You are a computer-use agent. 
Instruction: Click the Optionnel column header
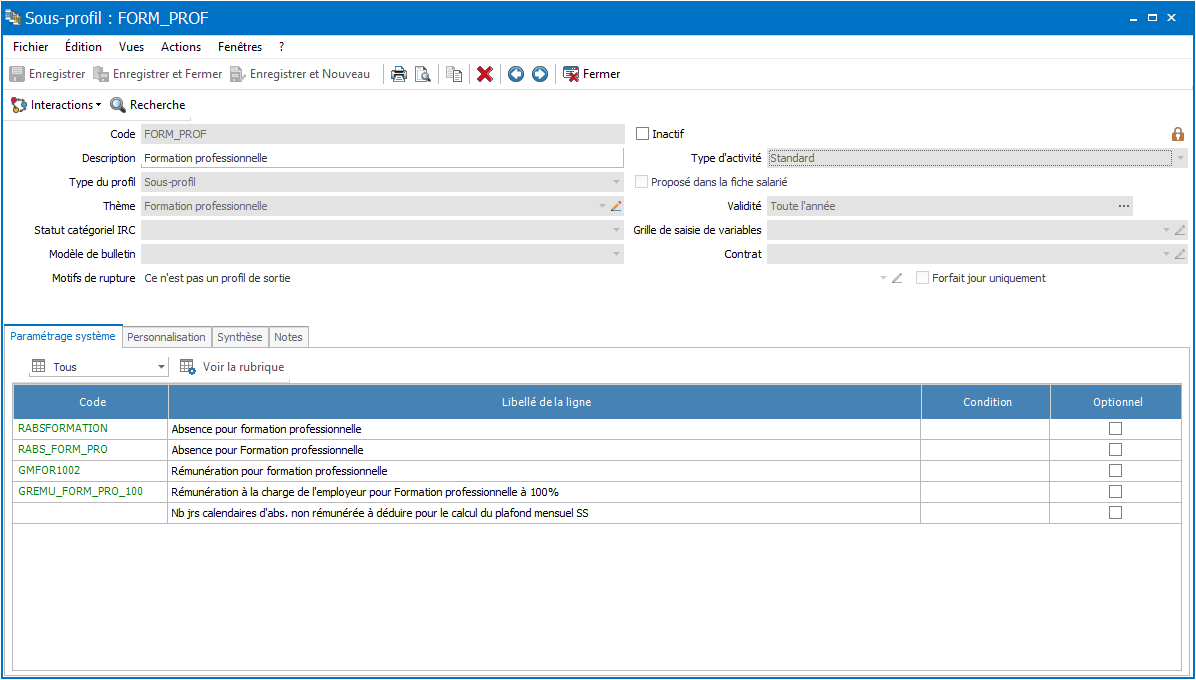coord(1116,402)
